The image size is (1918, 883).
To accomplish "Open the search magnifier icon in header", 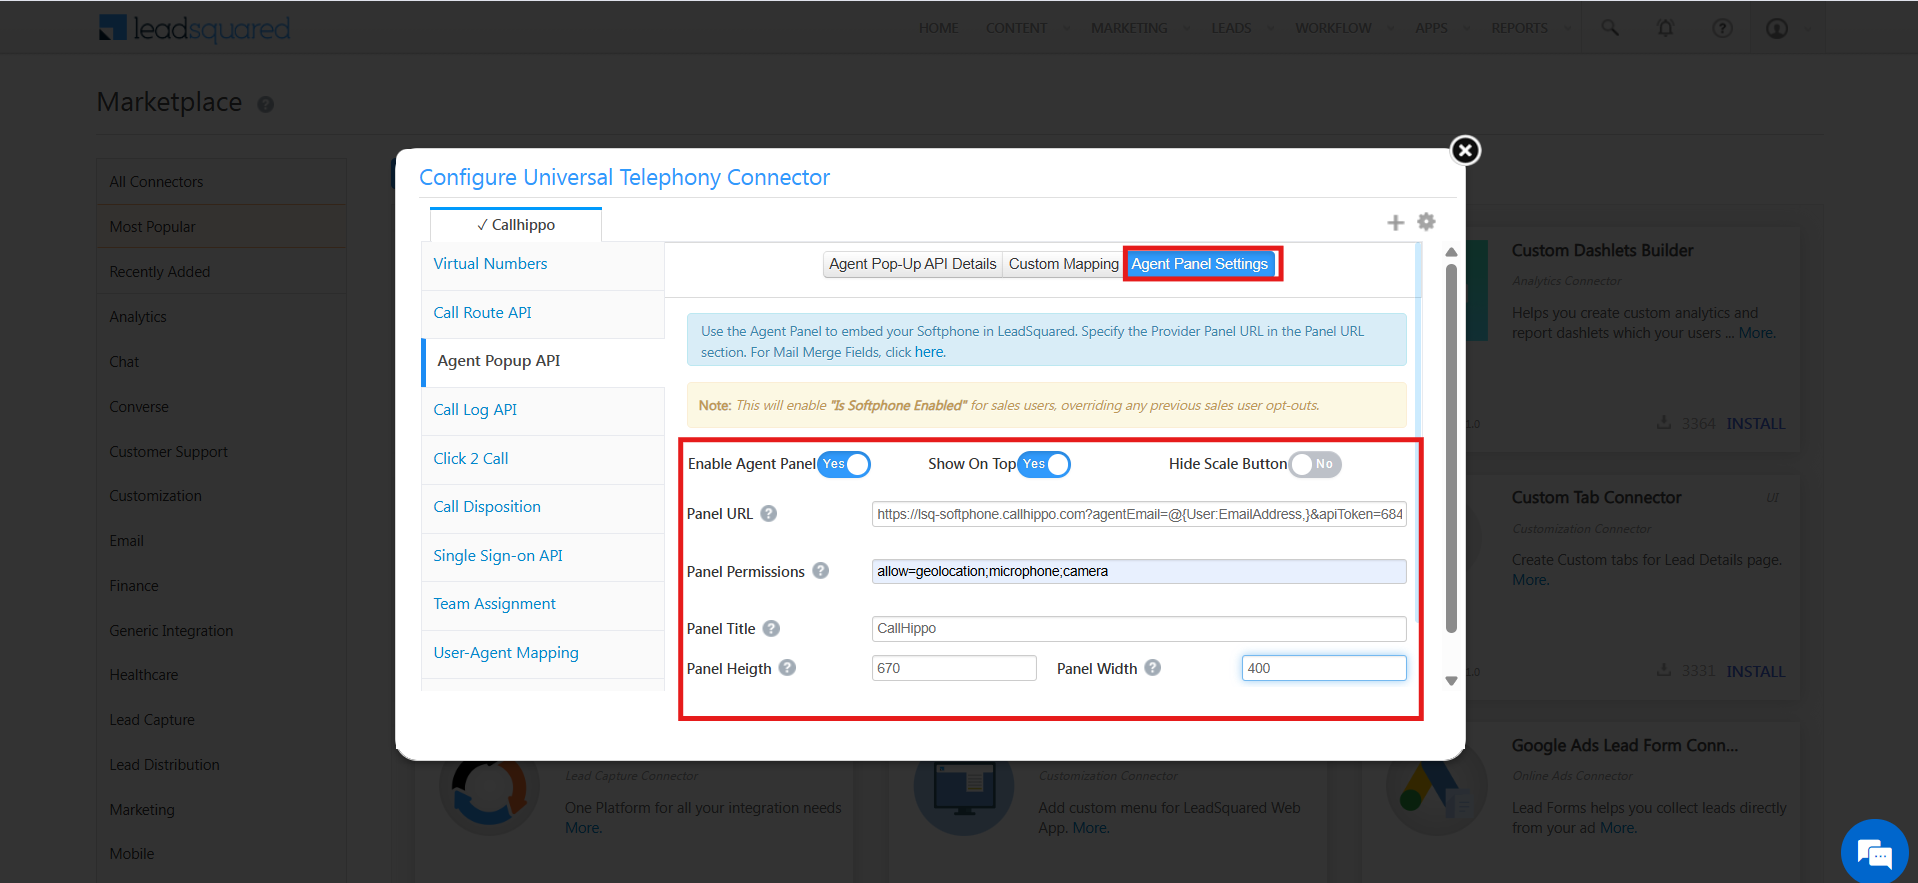I will click(1610, 28).
